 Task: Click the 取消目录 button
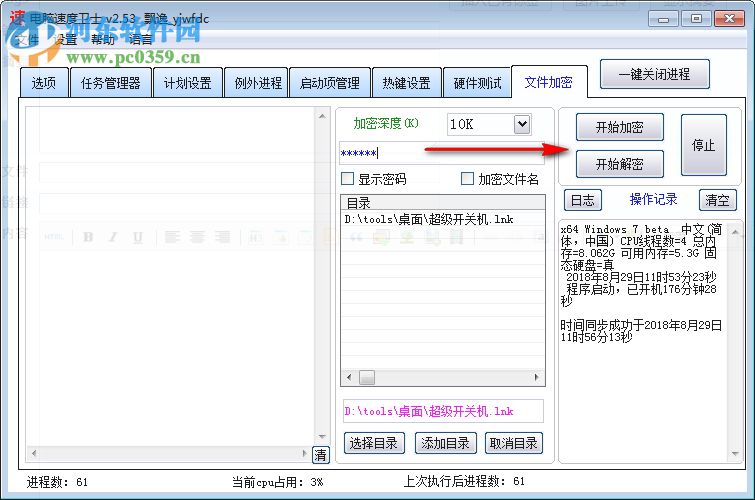click(514, 443)
